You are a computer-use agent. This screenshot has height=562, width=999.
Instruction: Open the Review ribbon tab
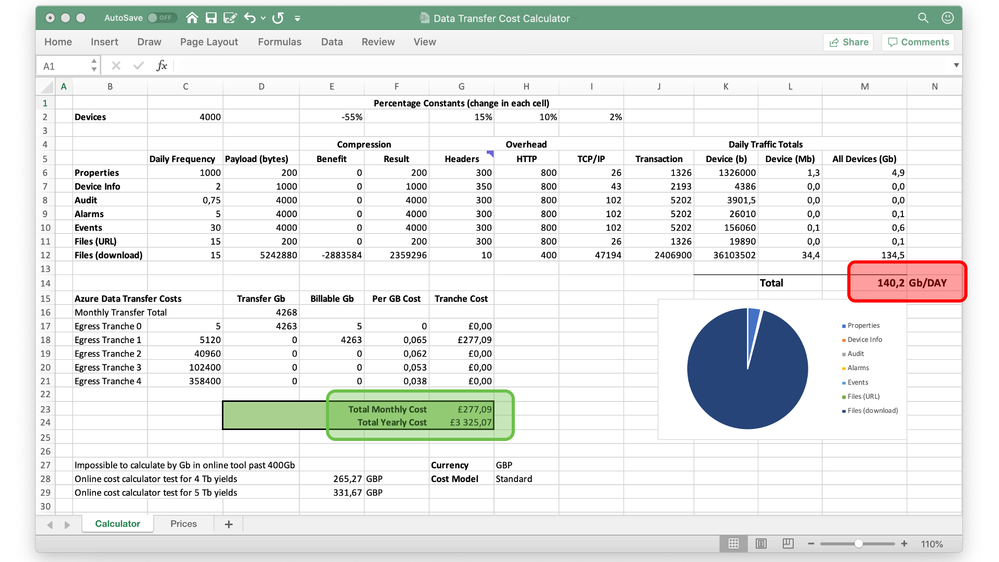coord(378,42)
